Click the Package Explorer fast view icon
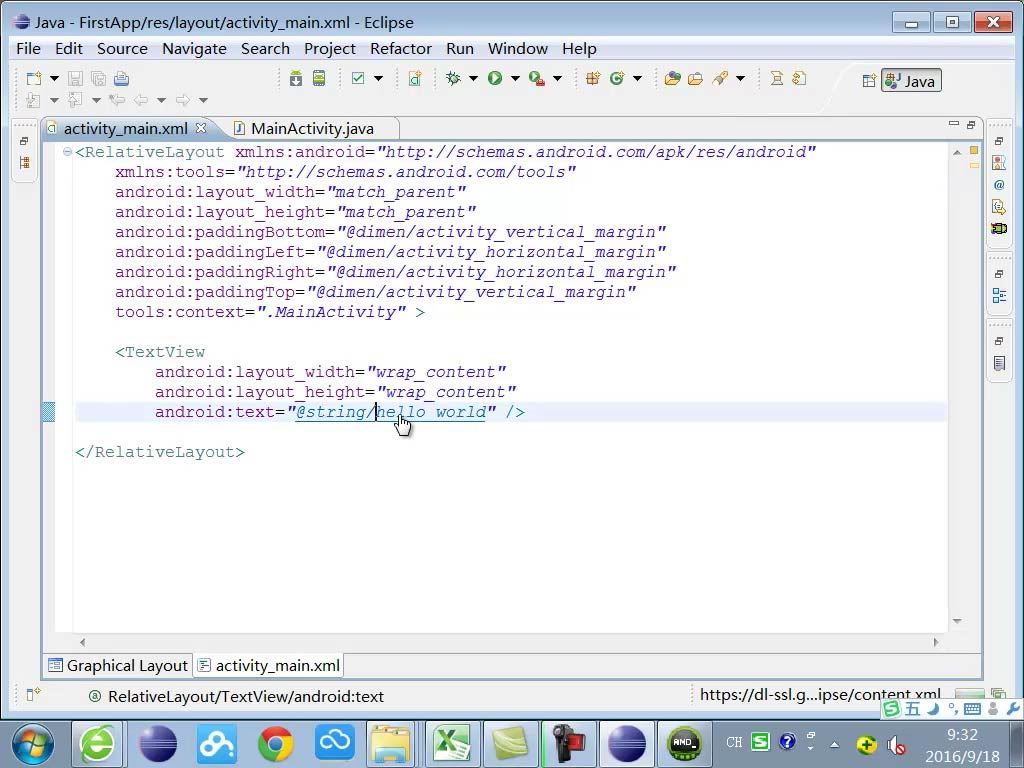This screenshot has height=768, width=1024. [25, 163]
